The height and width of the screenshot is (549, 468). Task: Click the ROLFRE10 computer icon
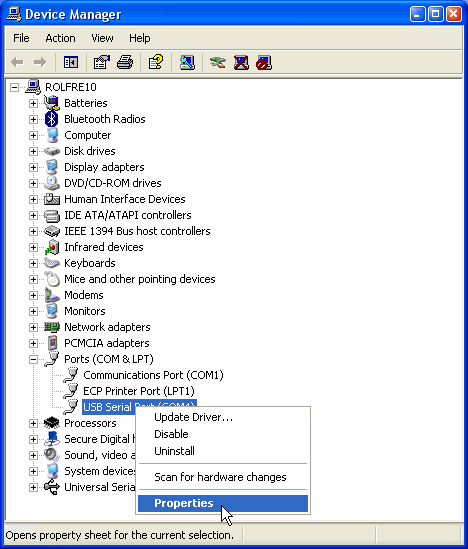tap(33, 87)
